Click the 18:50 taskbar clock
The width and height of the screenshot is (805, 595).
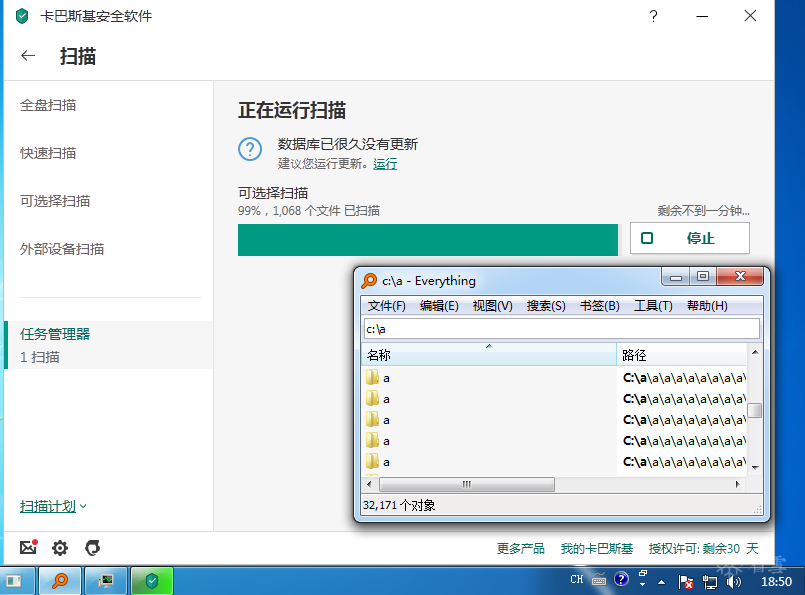click(776, 582)
